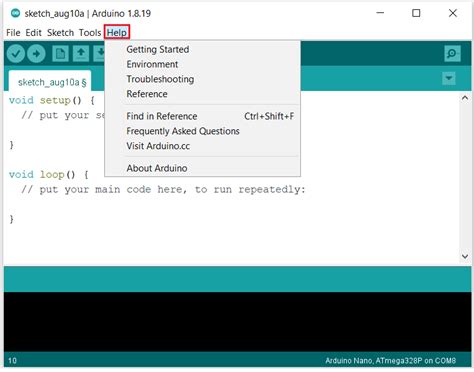Open the File menu
Image resolution: width=474 pixels, height=372 pixels.
pyautogui.click(x=13, y=33)
